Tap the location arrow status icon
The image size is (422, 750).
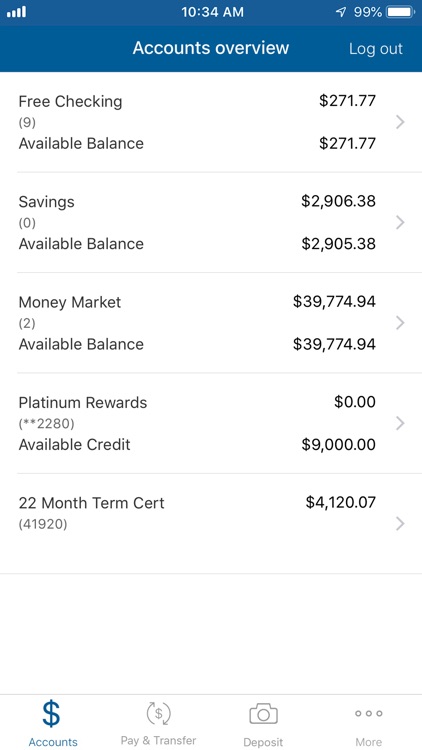coord(341,12)
